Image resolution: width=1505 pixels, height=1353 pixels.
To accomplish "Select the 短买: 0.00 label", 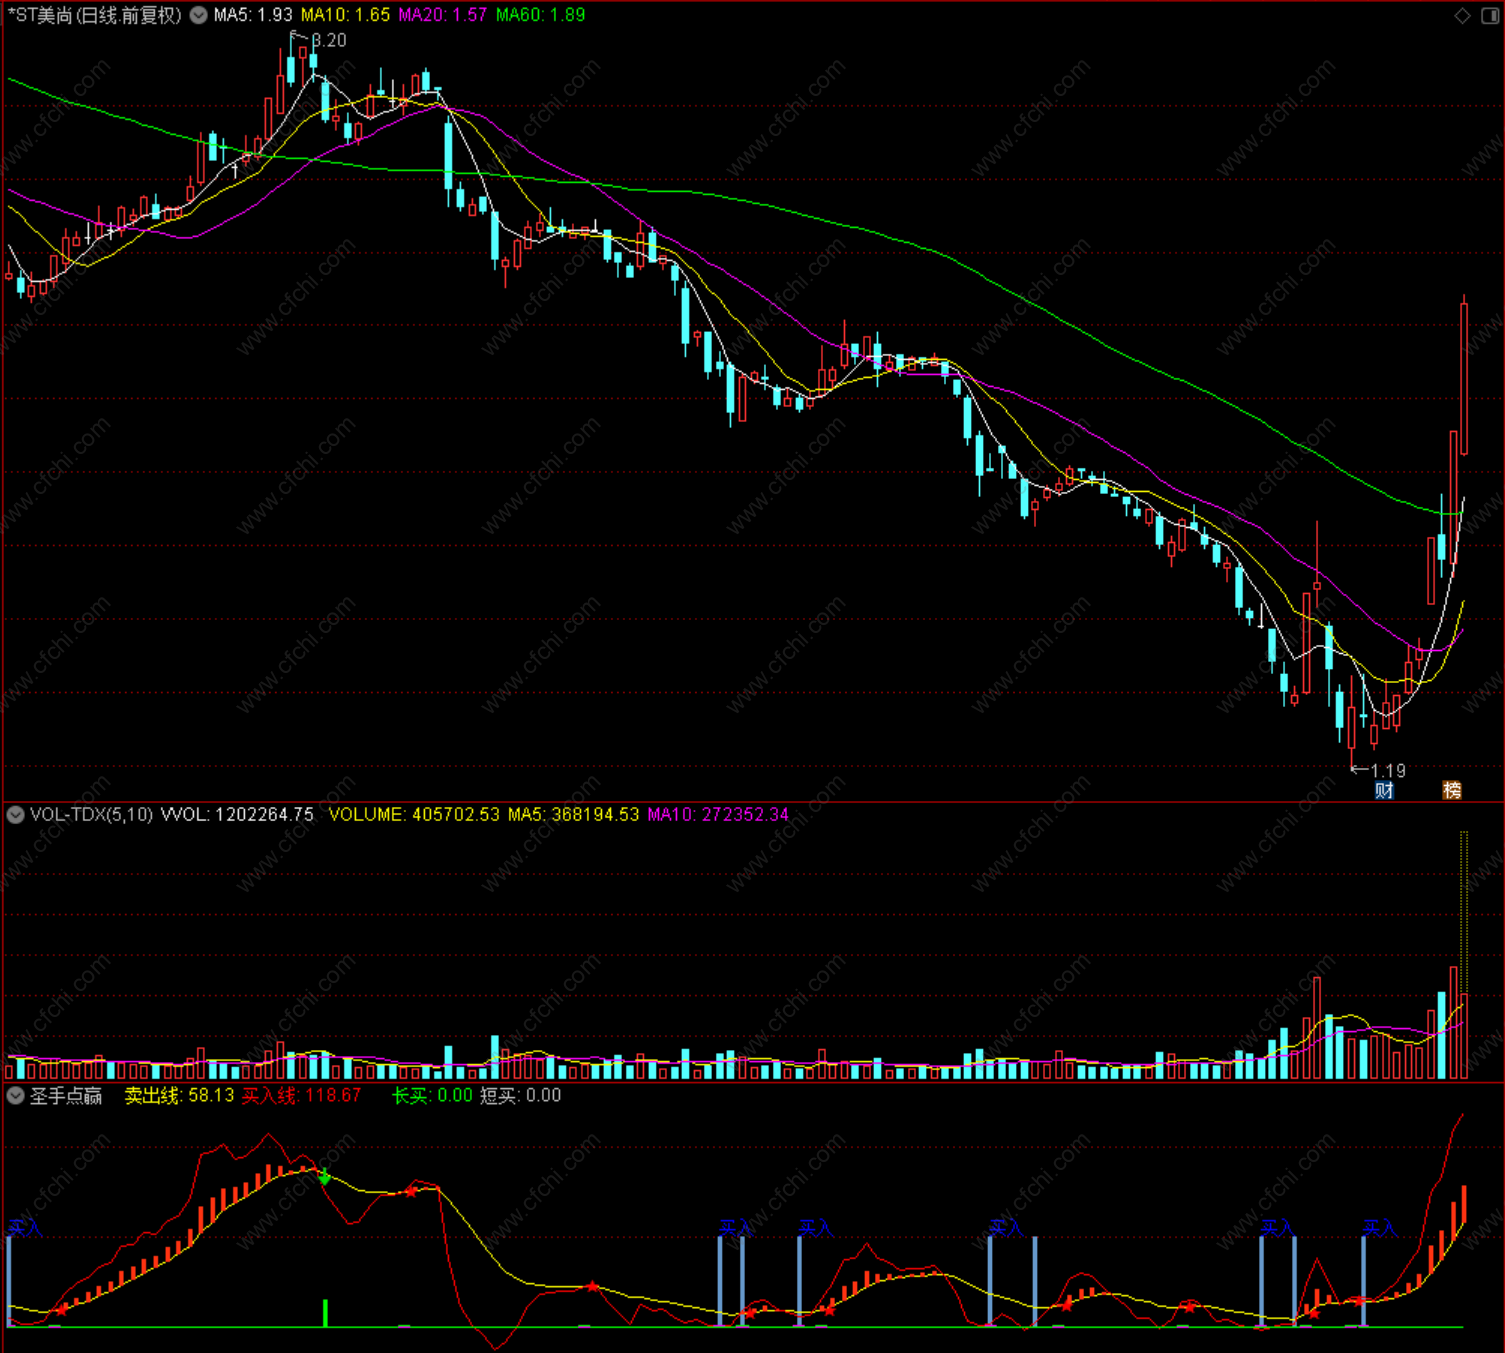I will pos(520,1096).
